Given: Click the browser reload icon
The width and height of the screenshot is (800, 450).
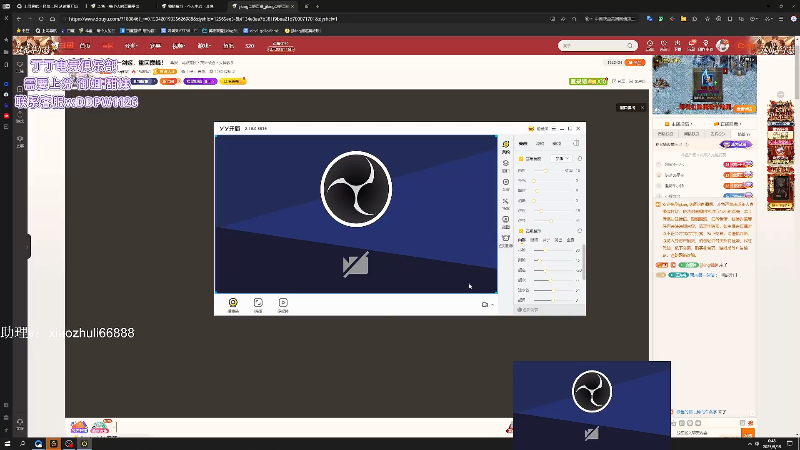Looking at the screenshot, I should (41, 19).
